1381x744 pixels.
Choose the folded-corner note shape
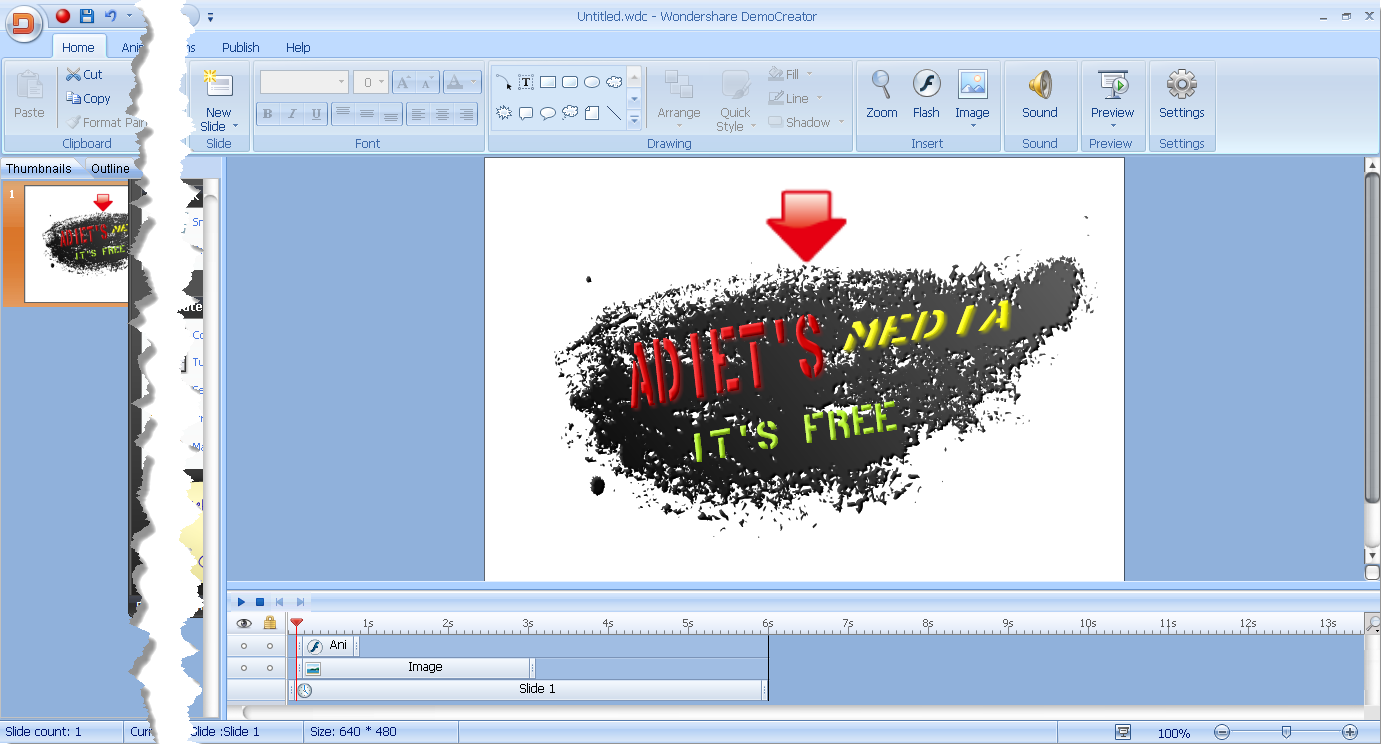point(592,113)
